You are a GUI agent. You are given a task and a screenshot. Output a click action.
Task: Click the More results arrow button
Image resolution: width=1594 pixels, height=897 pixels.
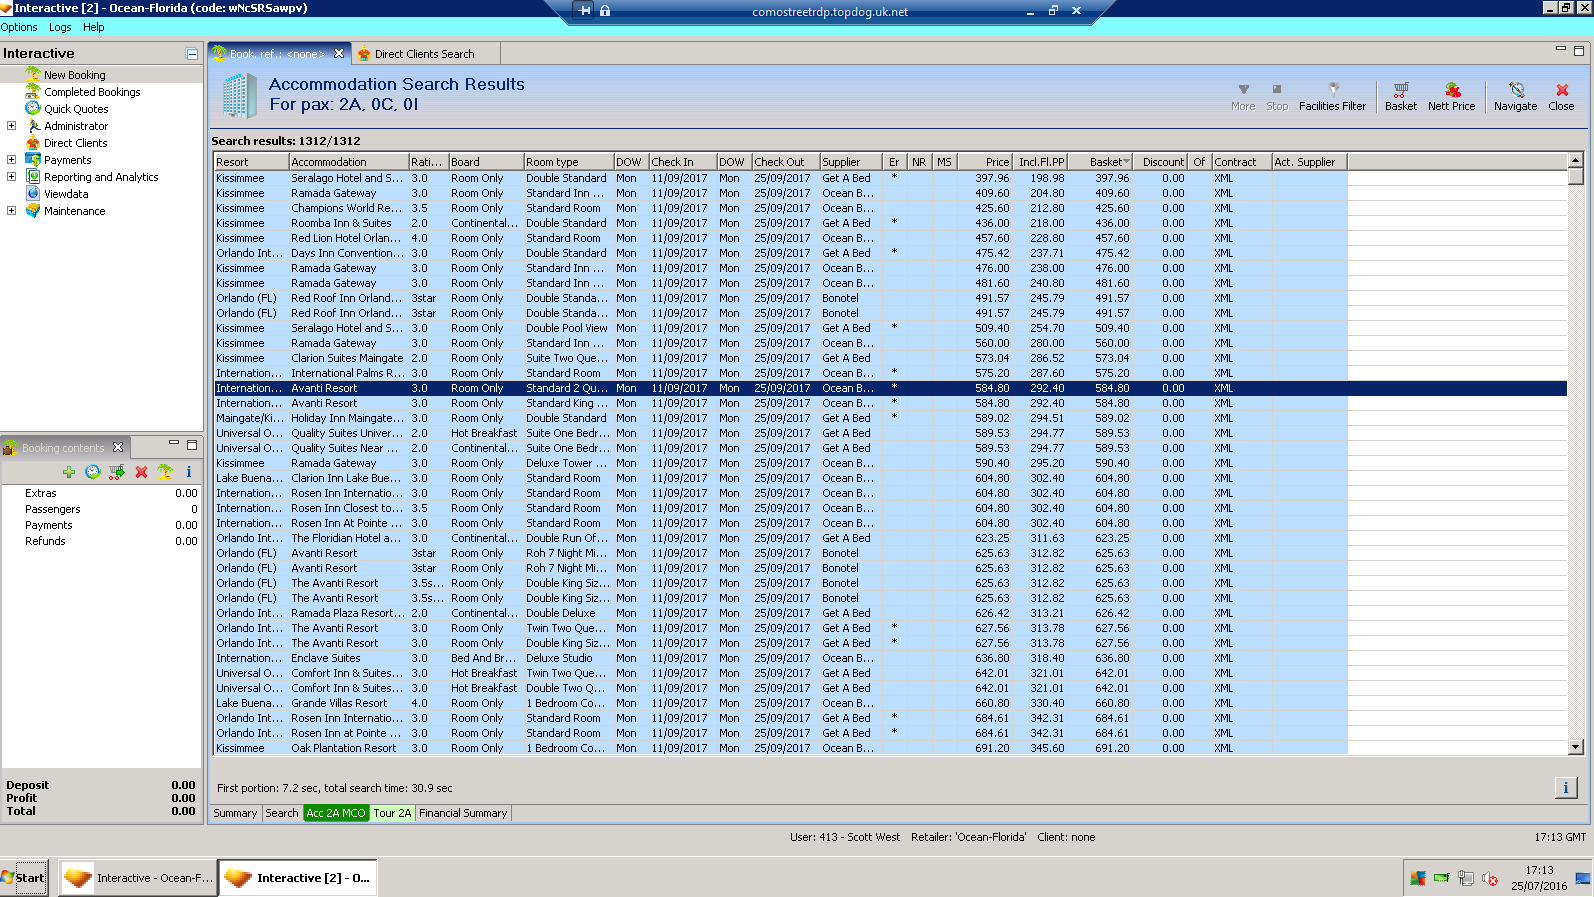tap(1243, 96)
